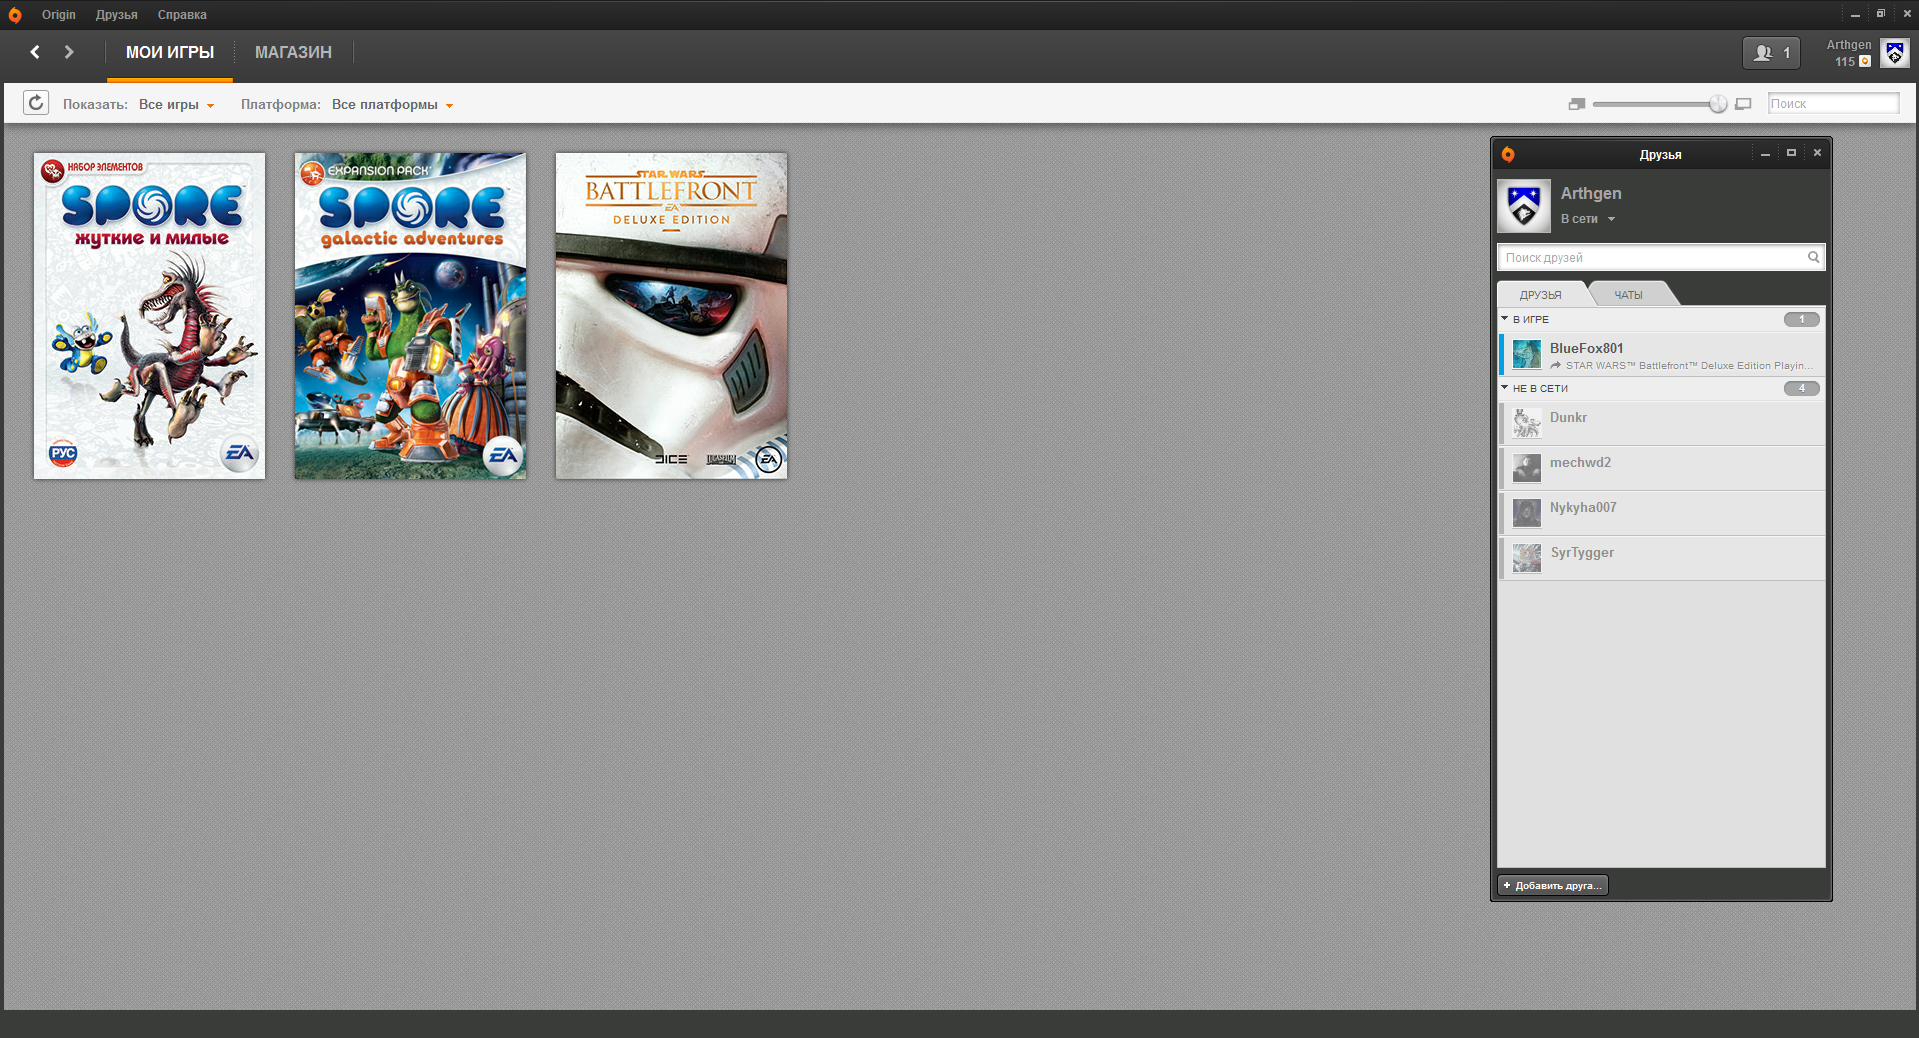
Task: Click the small tiles size icon
Action: pyautogui.click(x=1577, y=104)
